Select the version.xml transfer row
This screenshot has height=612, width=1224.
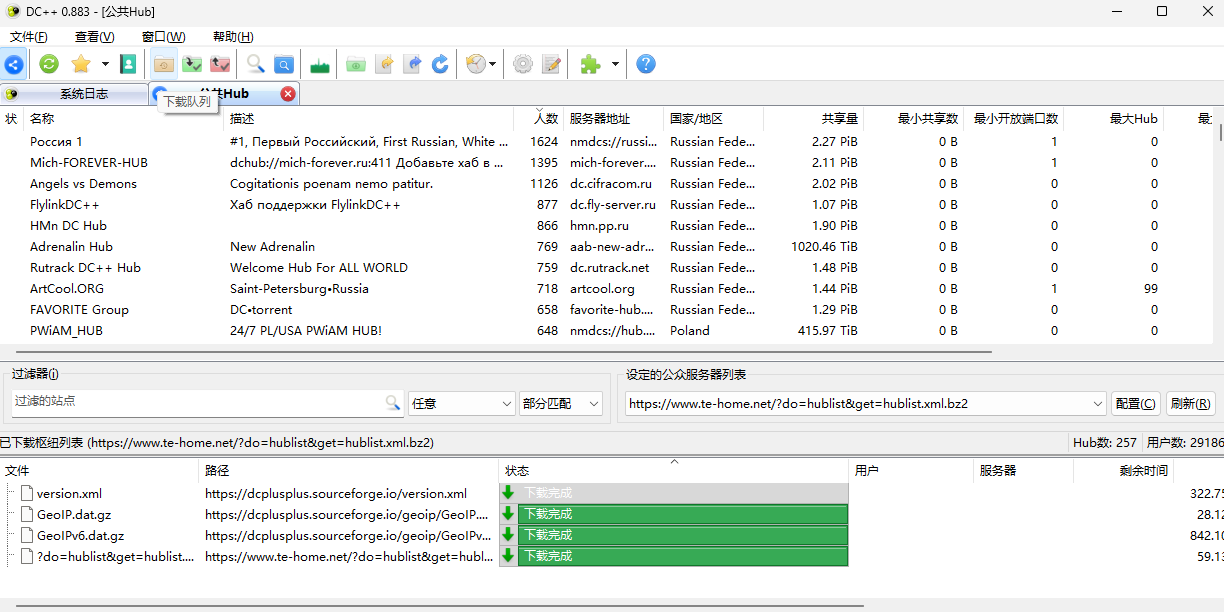(612, 493)
